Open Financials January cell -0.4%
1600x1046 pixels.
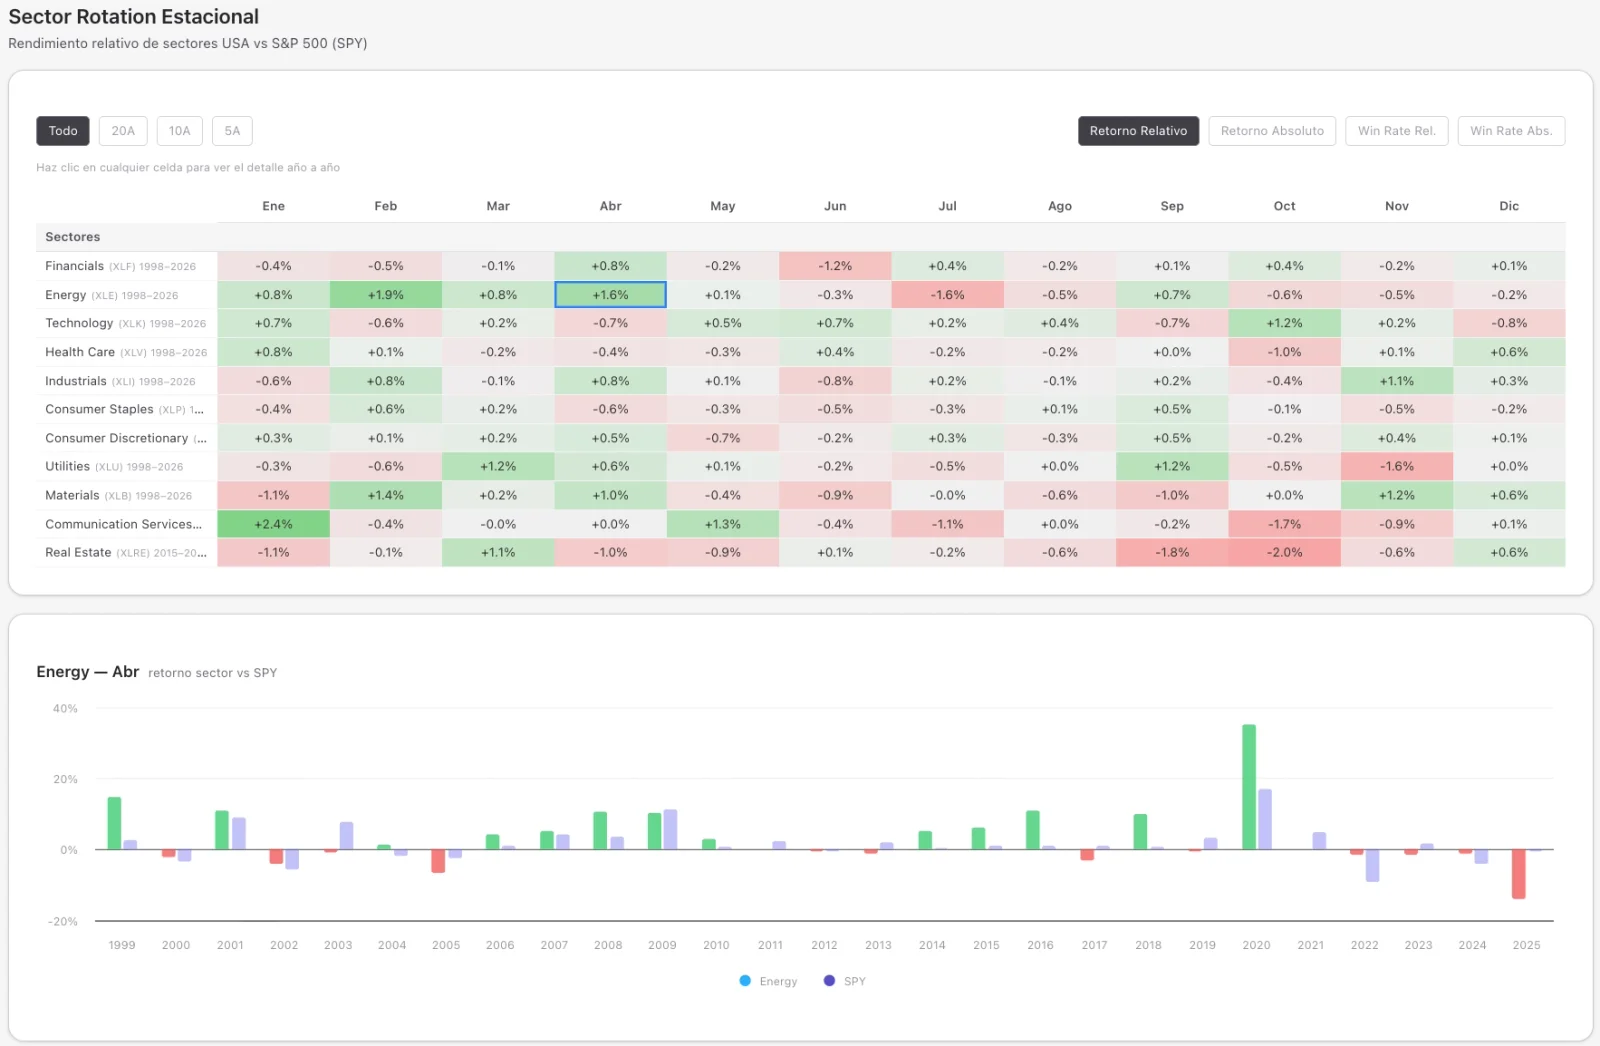tap(274, 266)
